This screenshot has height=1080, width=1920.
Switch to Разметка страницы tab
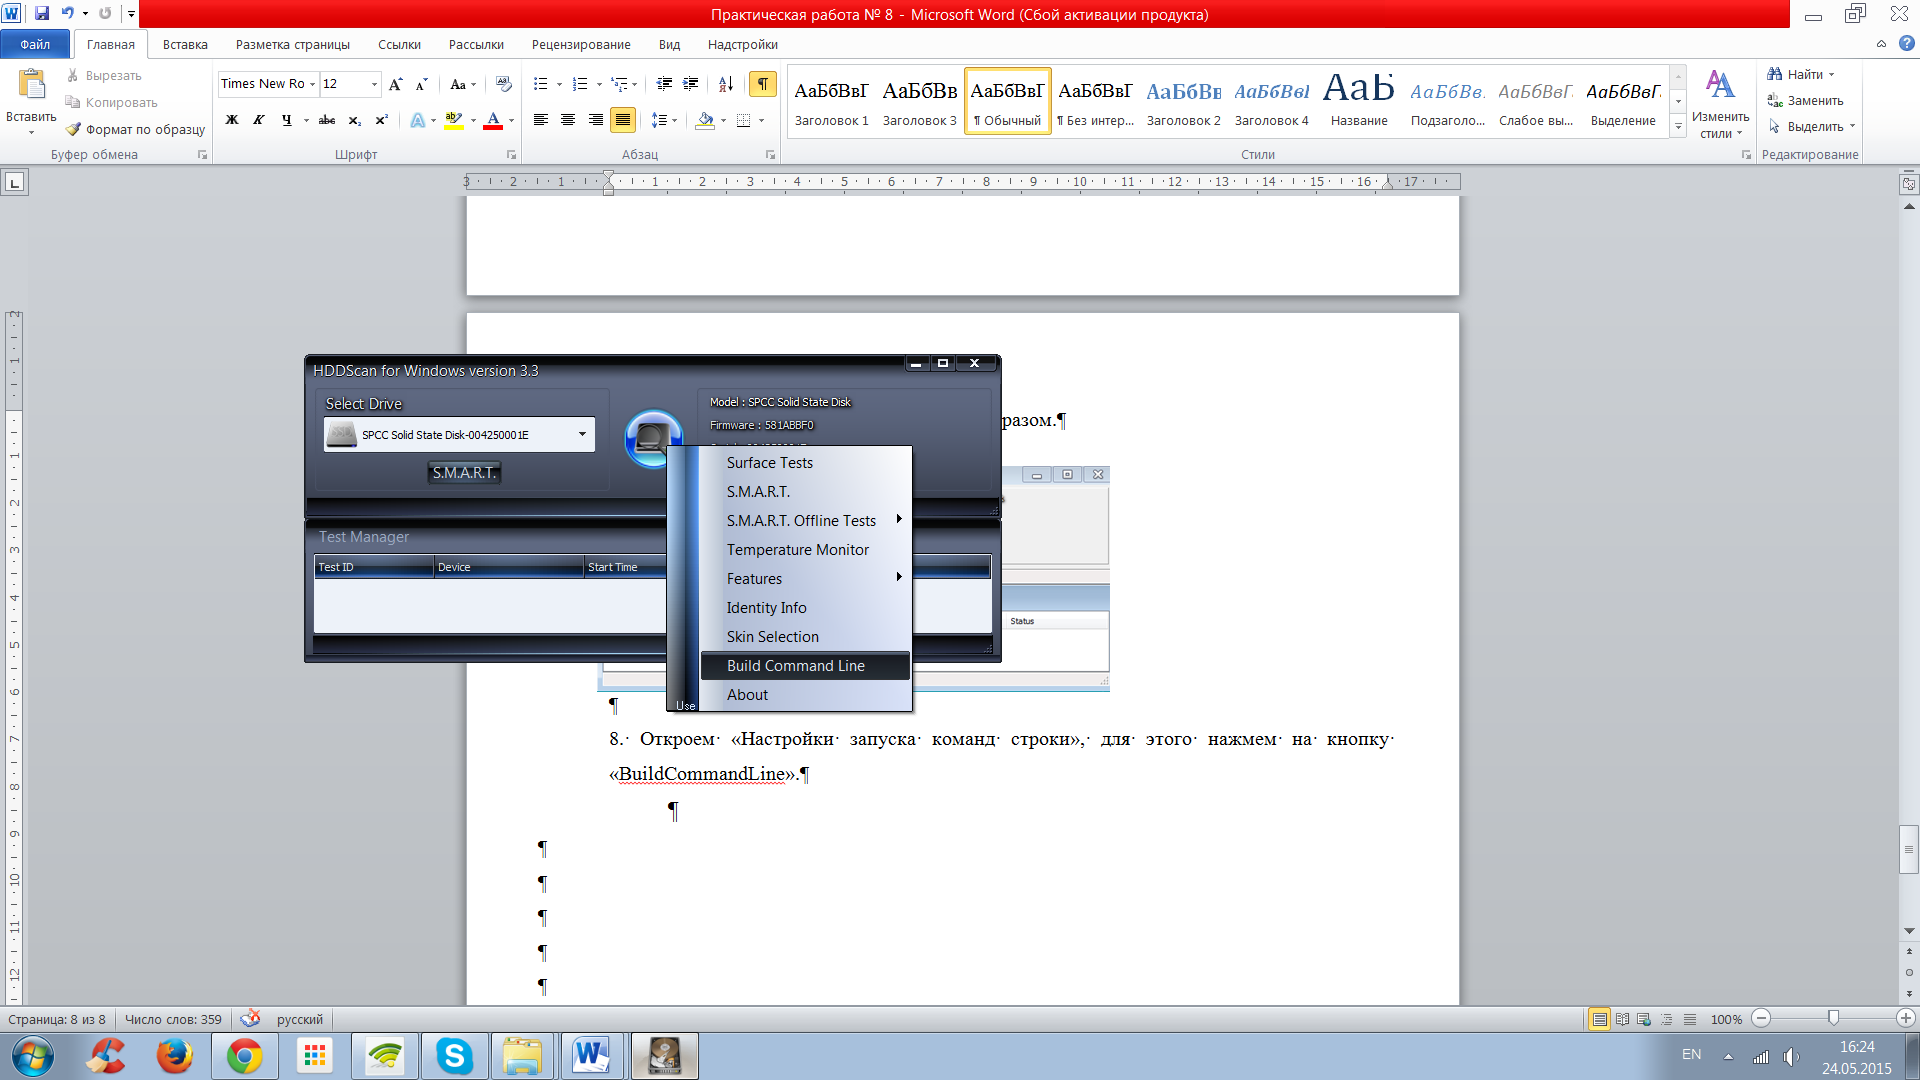[x=293, y=44]
